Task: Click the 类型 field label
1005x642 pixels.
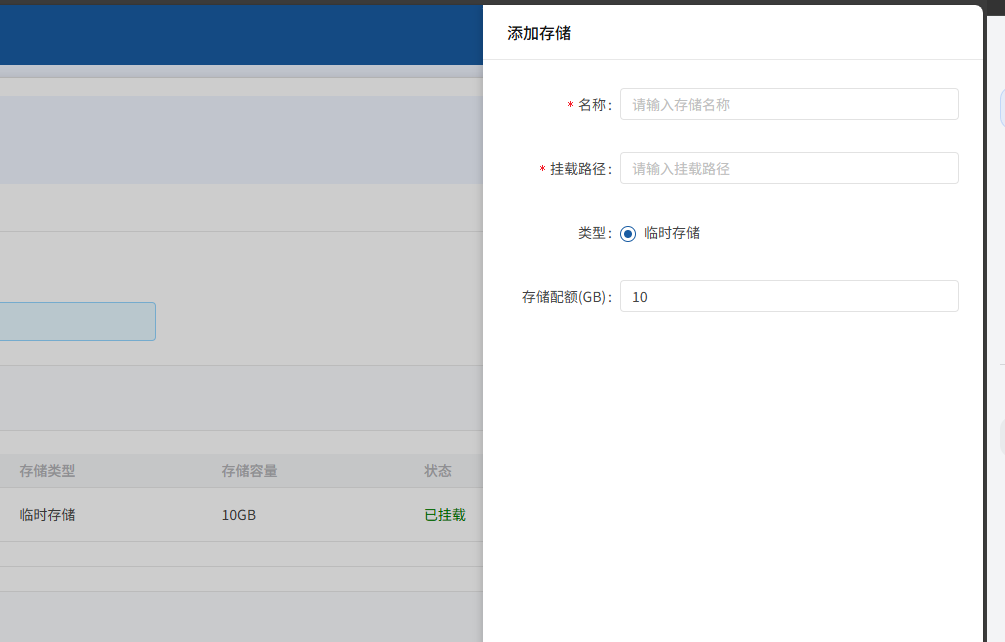Action: [x=592, y=233]
